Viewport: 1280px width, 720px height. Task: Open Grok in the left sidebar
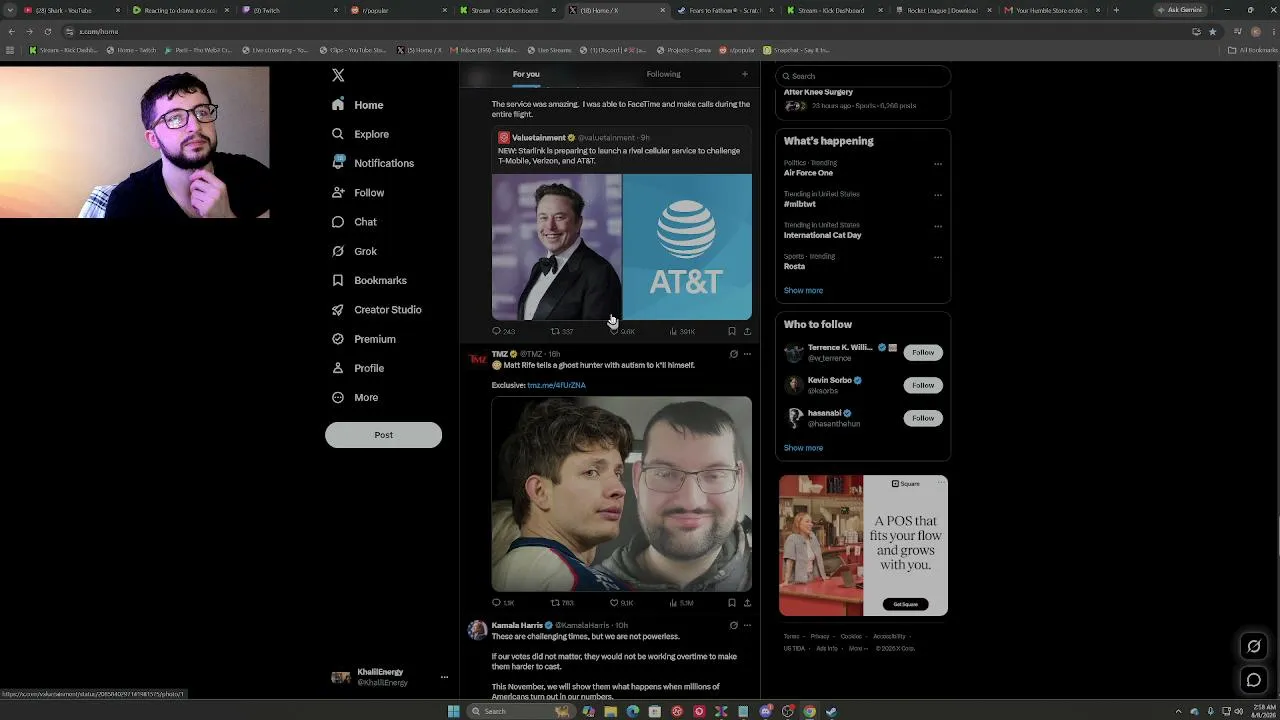click(354, 251)
